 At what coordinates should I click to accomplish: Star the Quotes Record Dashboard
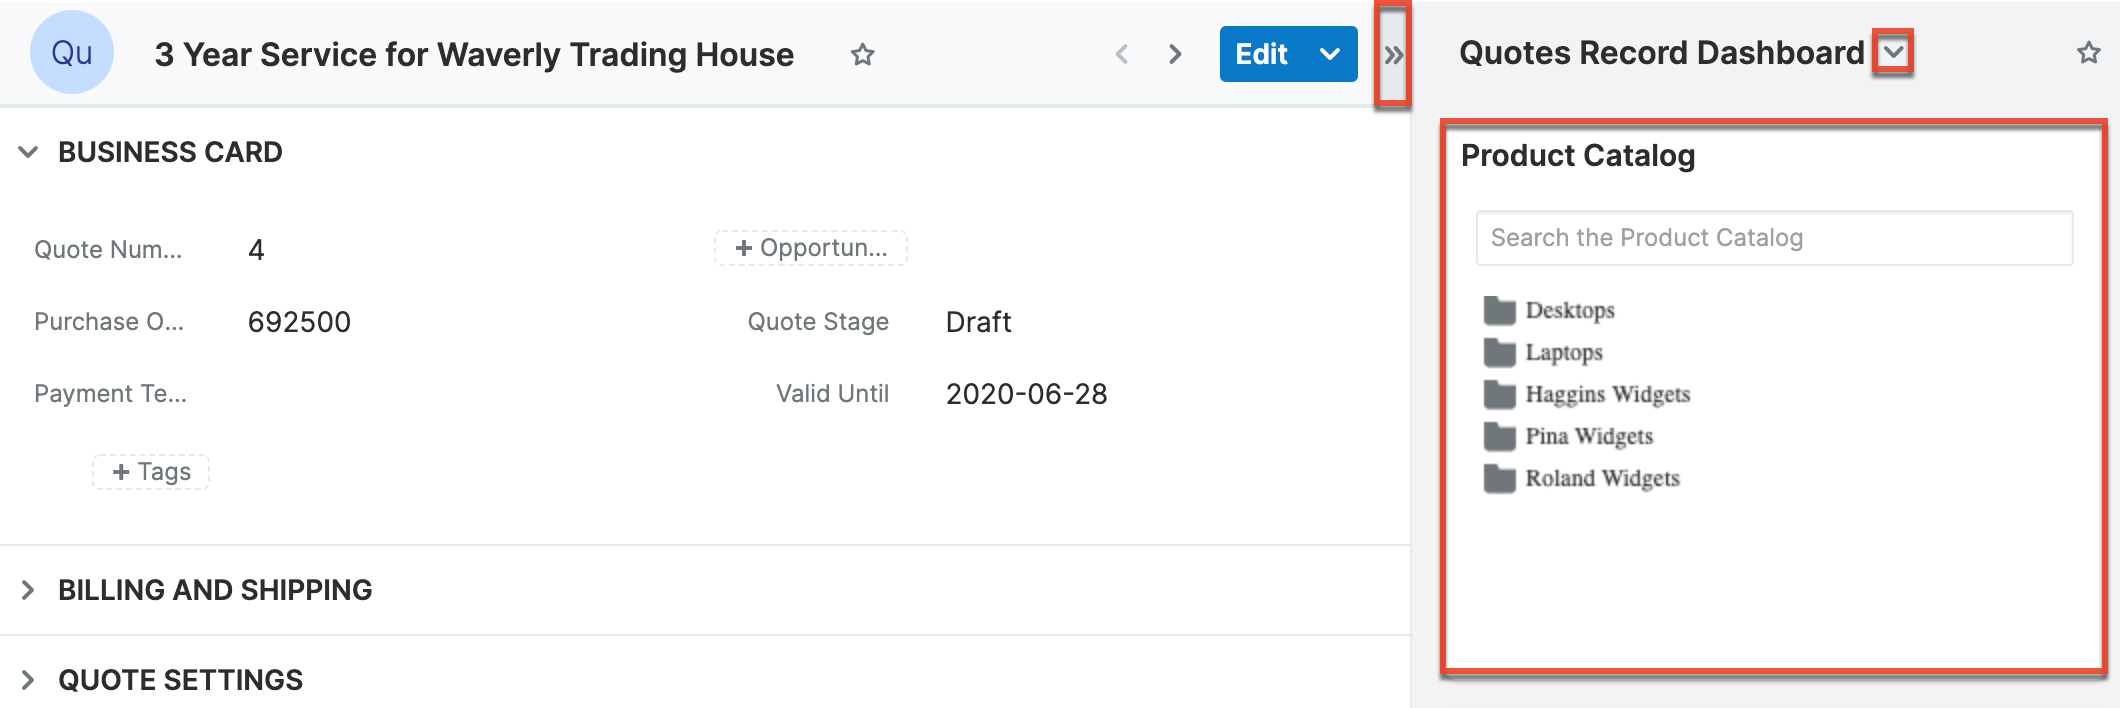pos(2088,53)
